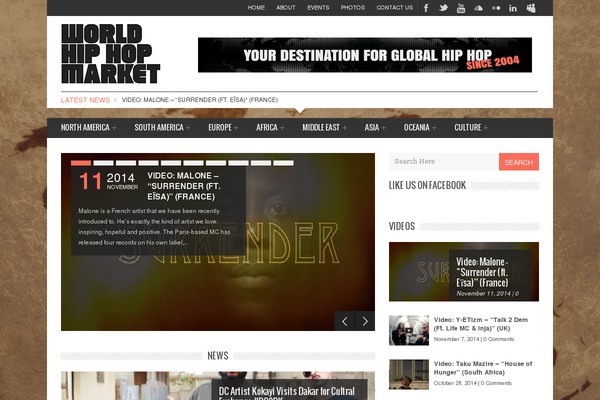Expand the Middle East menu
Viewport: 600px width, 400px height.
coord(324,127)
